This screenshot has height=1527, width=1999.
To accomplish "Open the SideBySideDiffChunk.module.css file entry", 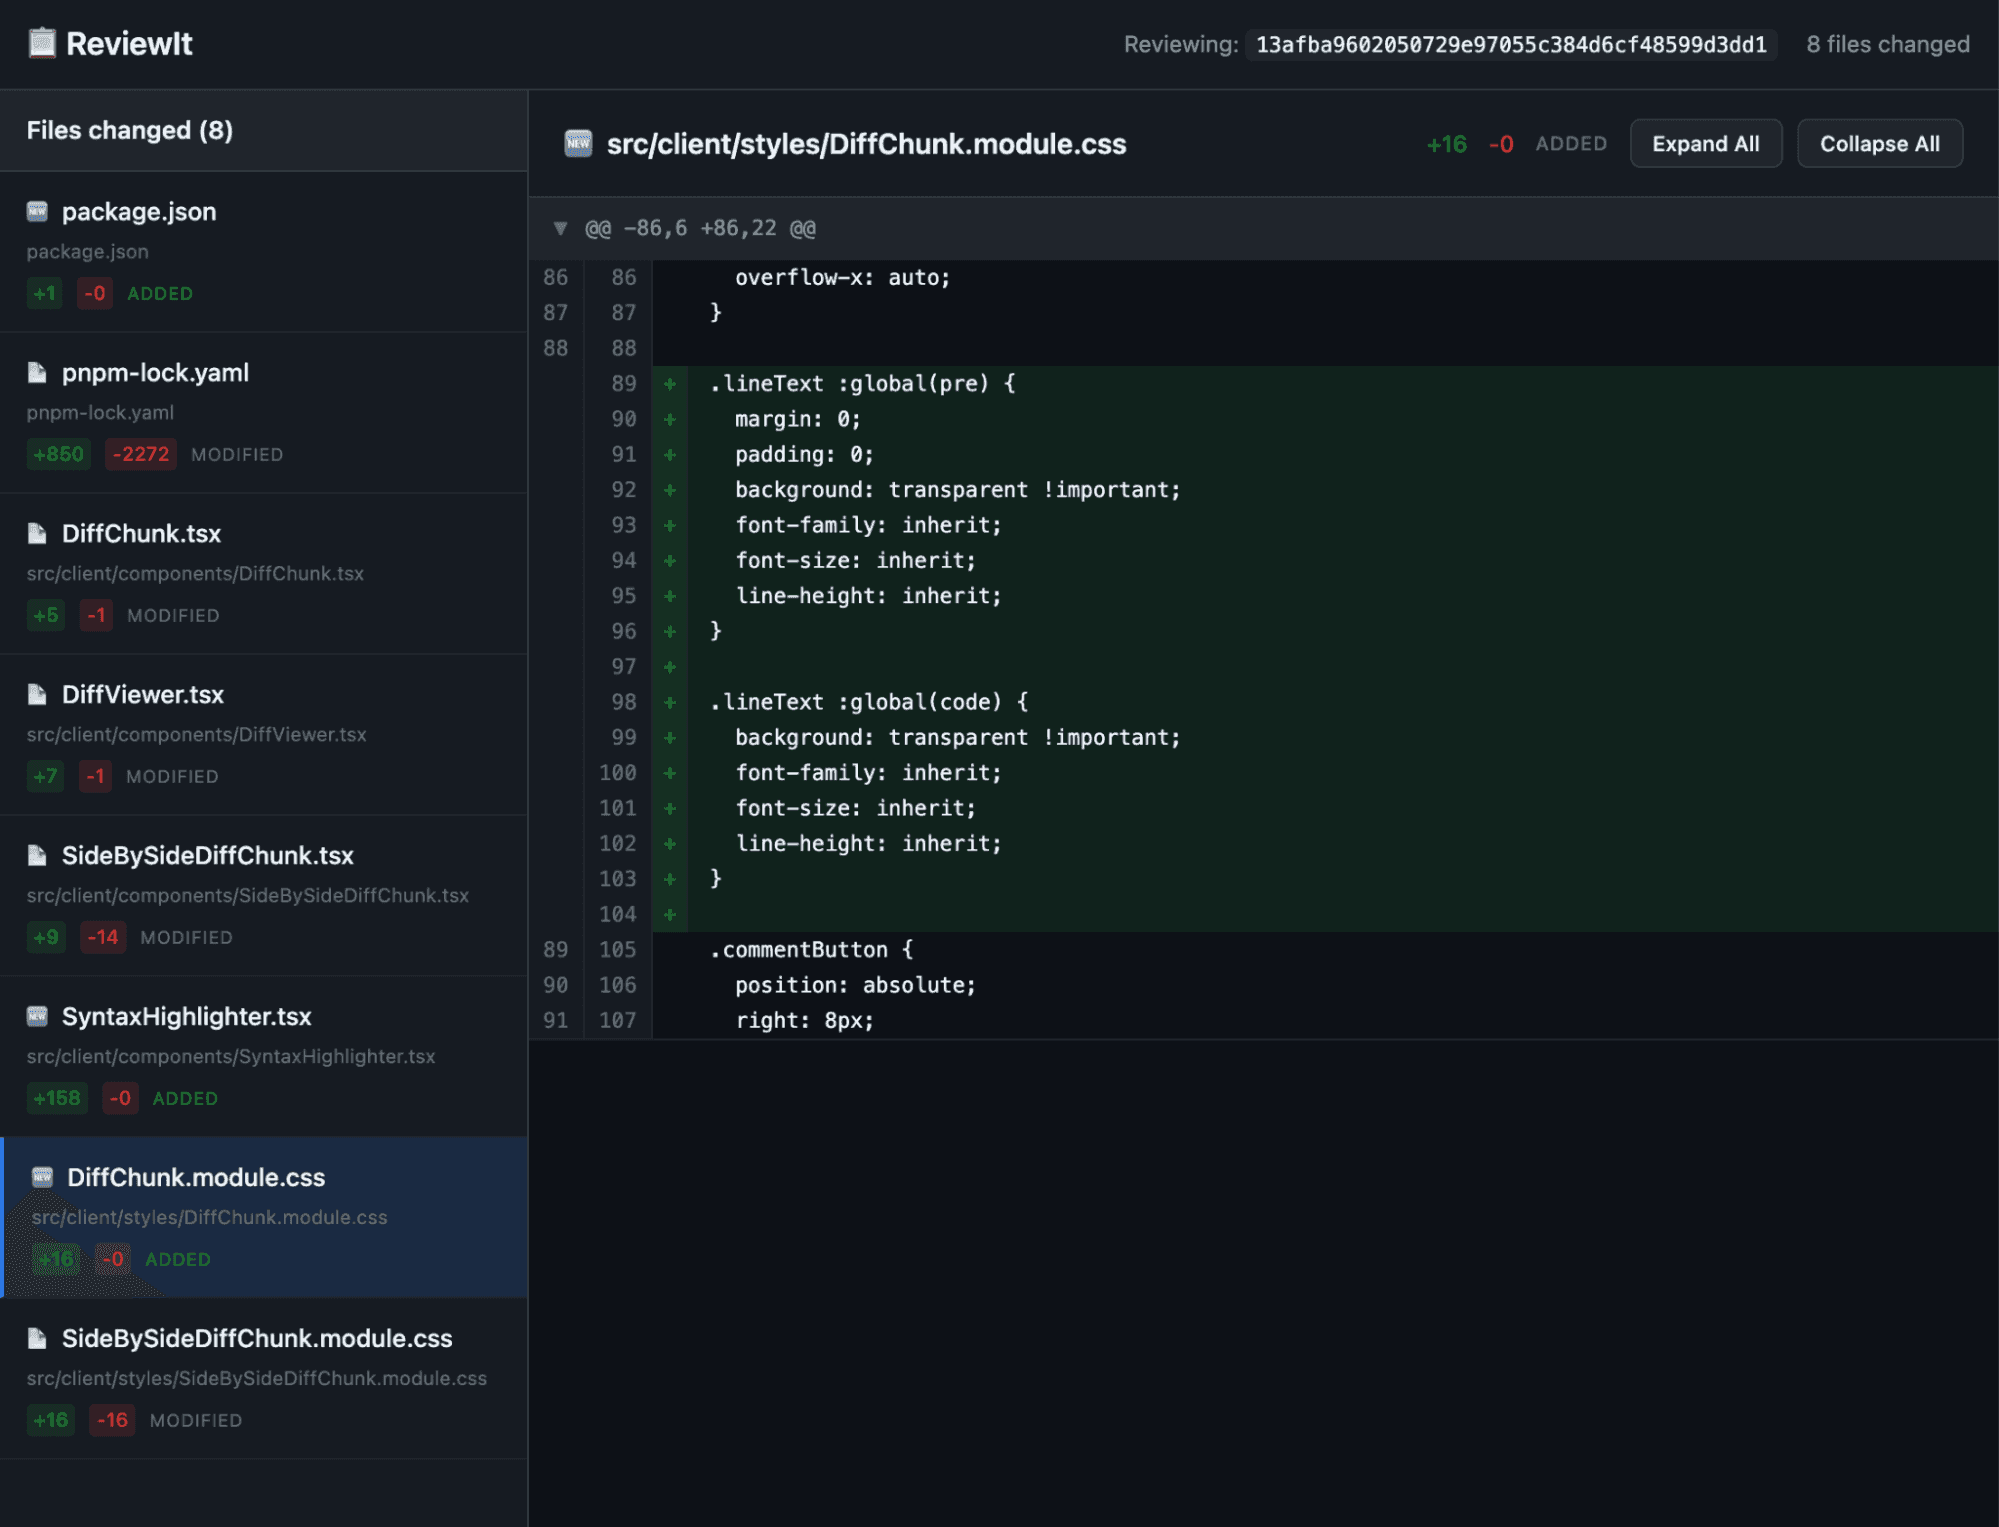I will [257, 1339].
